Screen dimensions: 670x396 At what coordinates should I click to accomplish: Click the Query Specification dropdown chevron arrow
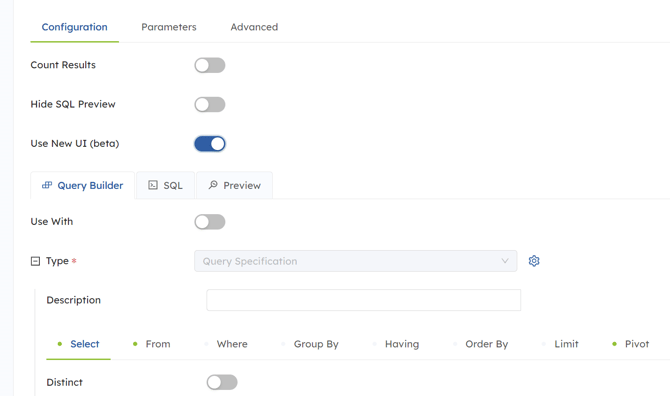(505, 261)
